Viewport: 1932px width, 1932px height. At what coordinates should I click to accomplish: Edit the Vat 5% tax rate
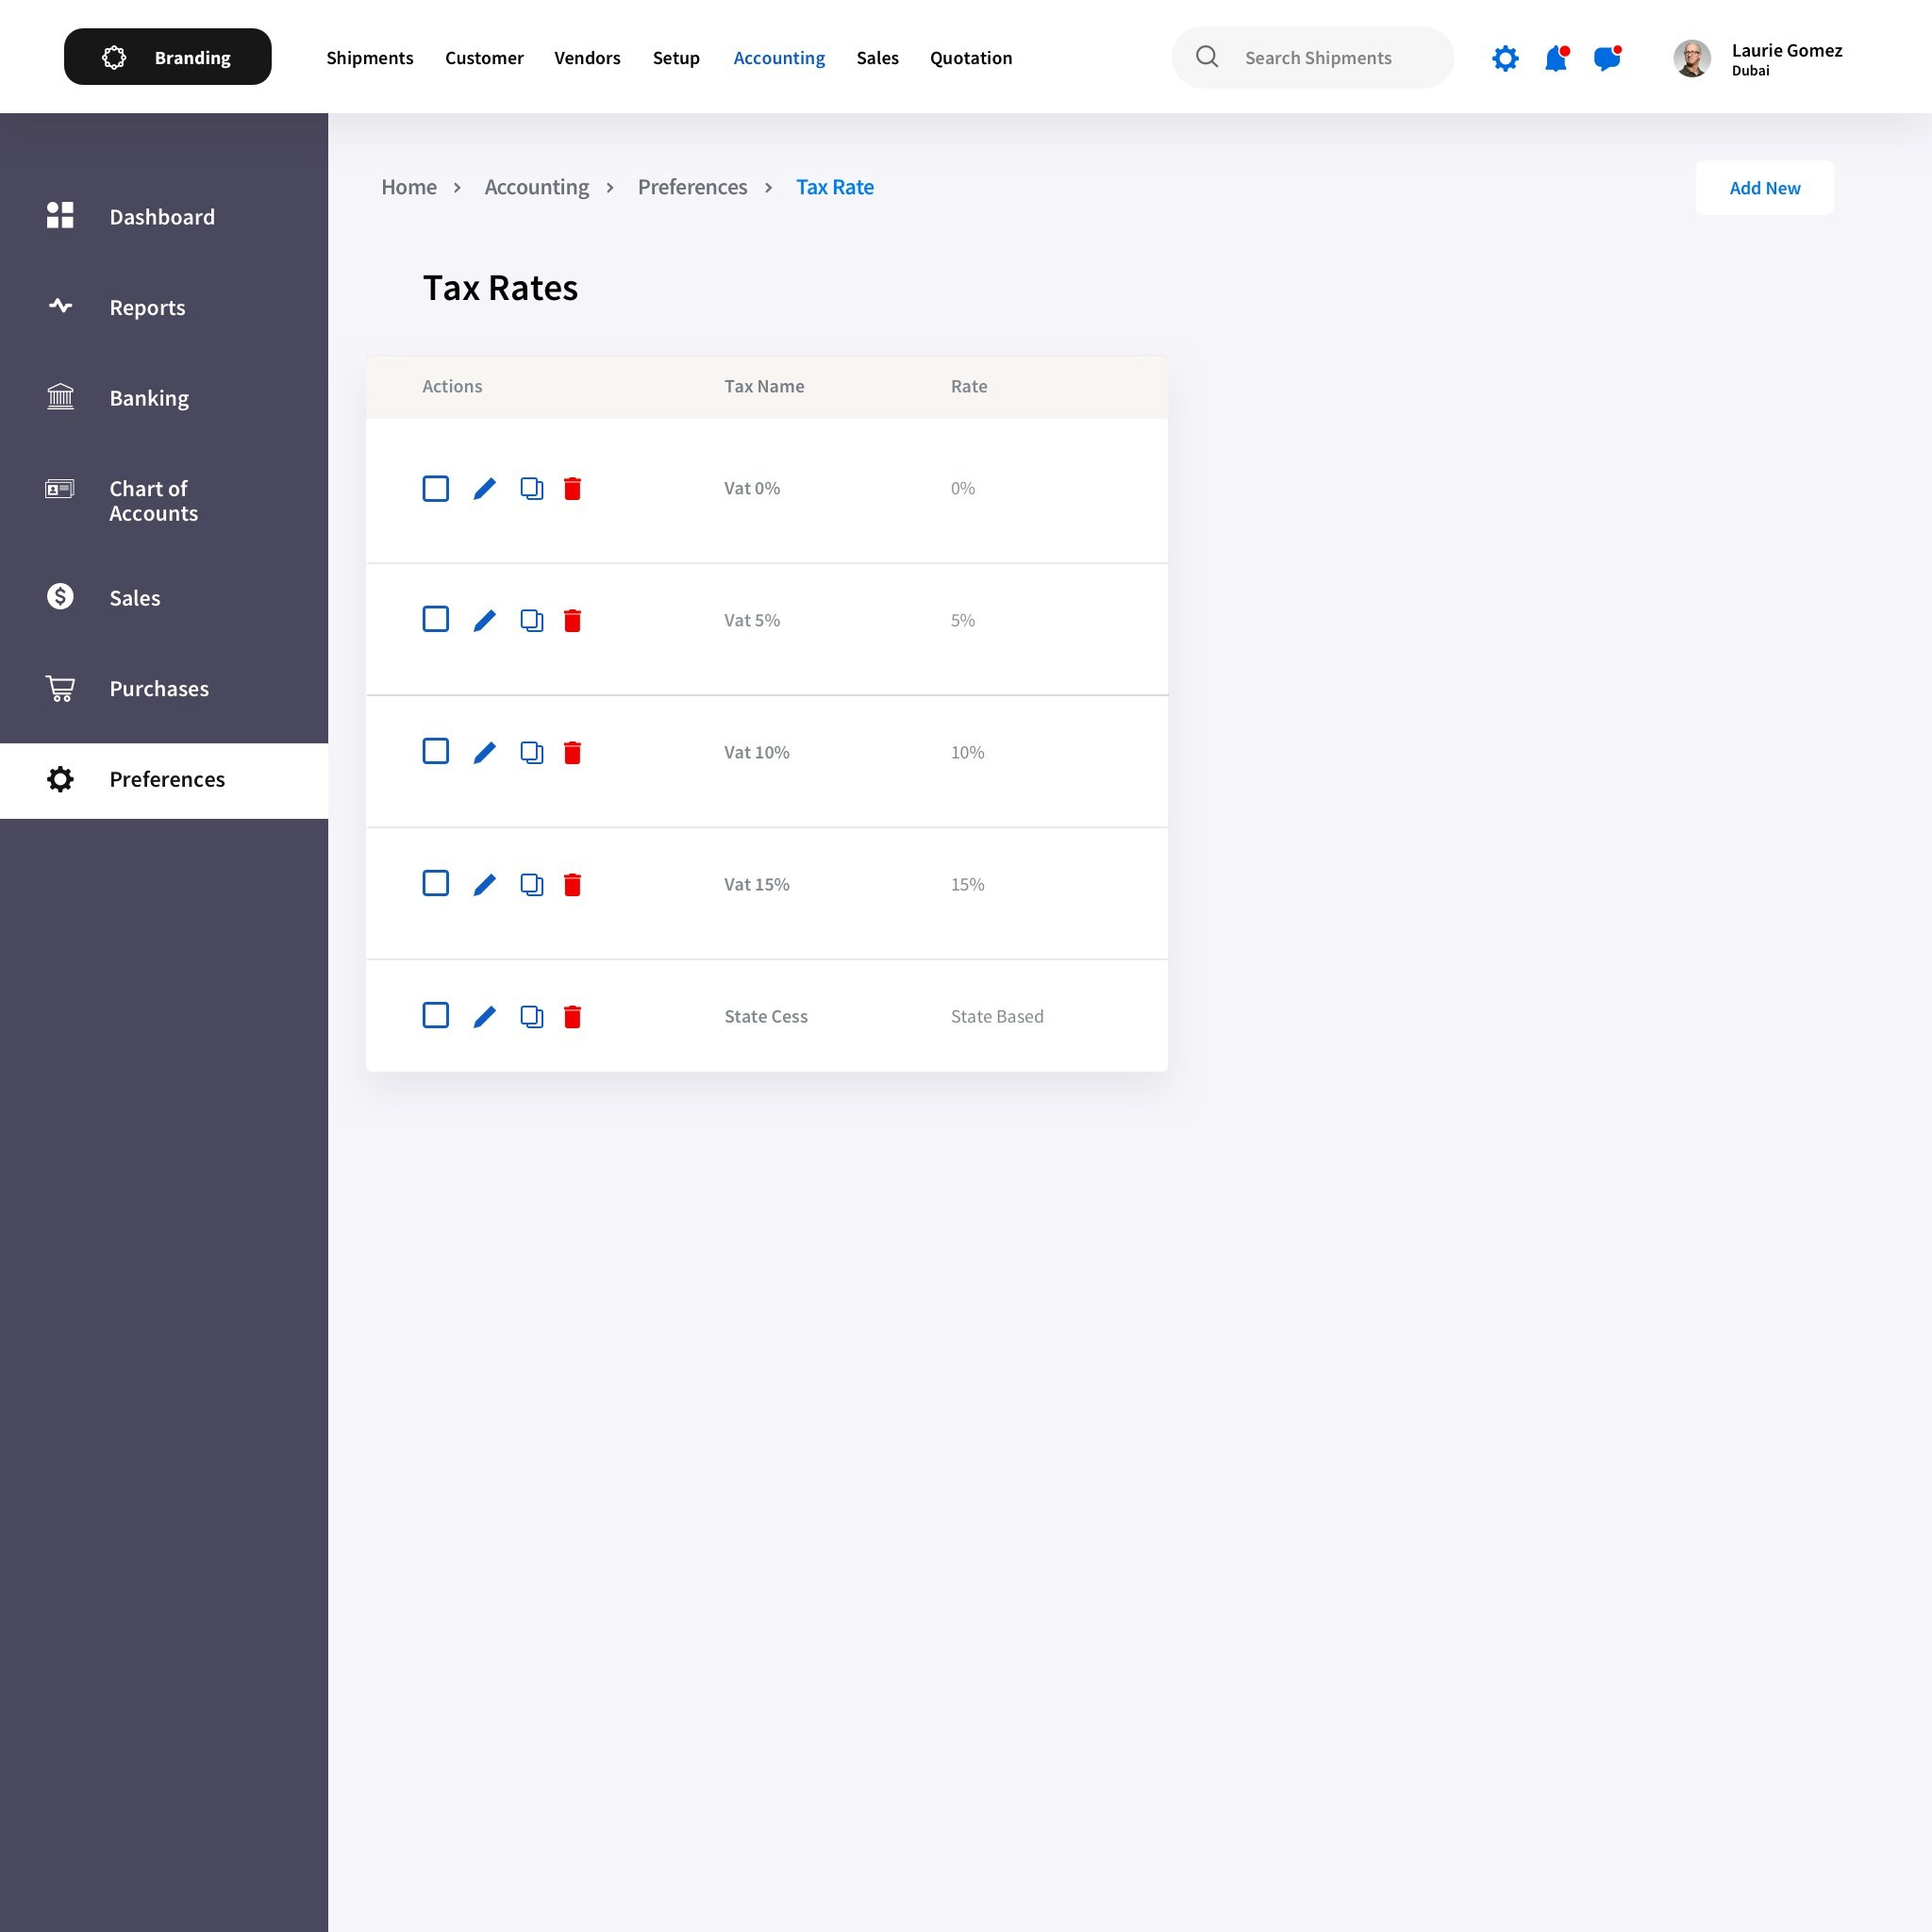tap(484, 620)
